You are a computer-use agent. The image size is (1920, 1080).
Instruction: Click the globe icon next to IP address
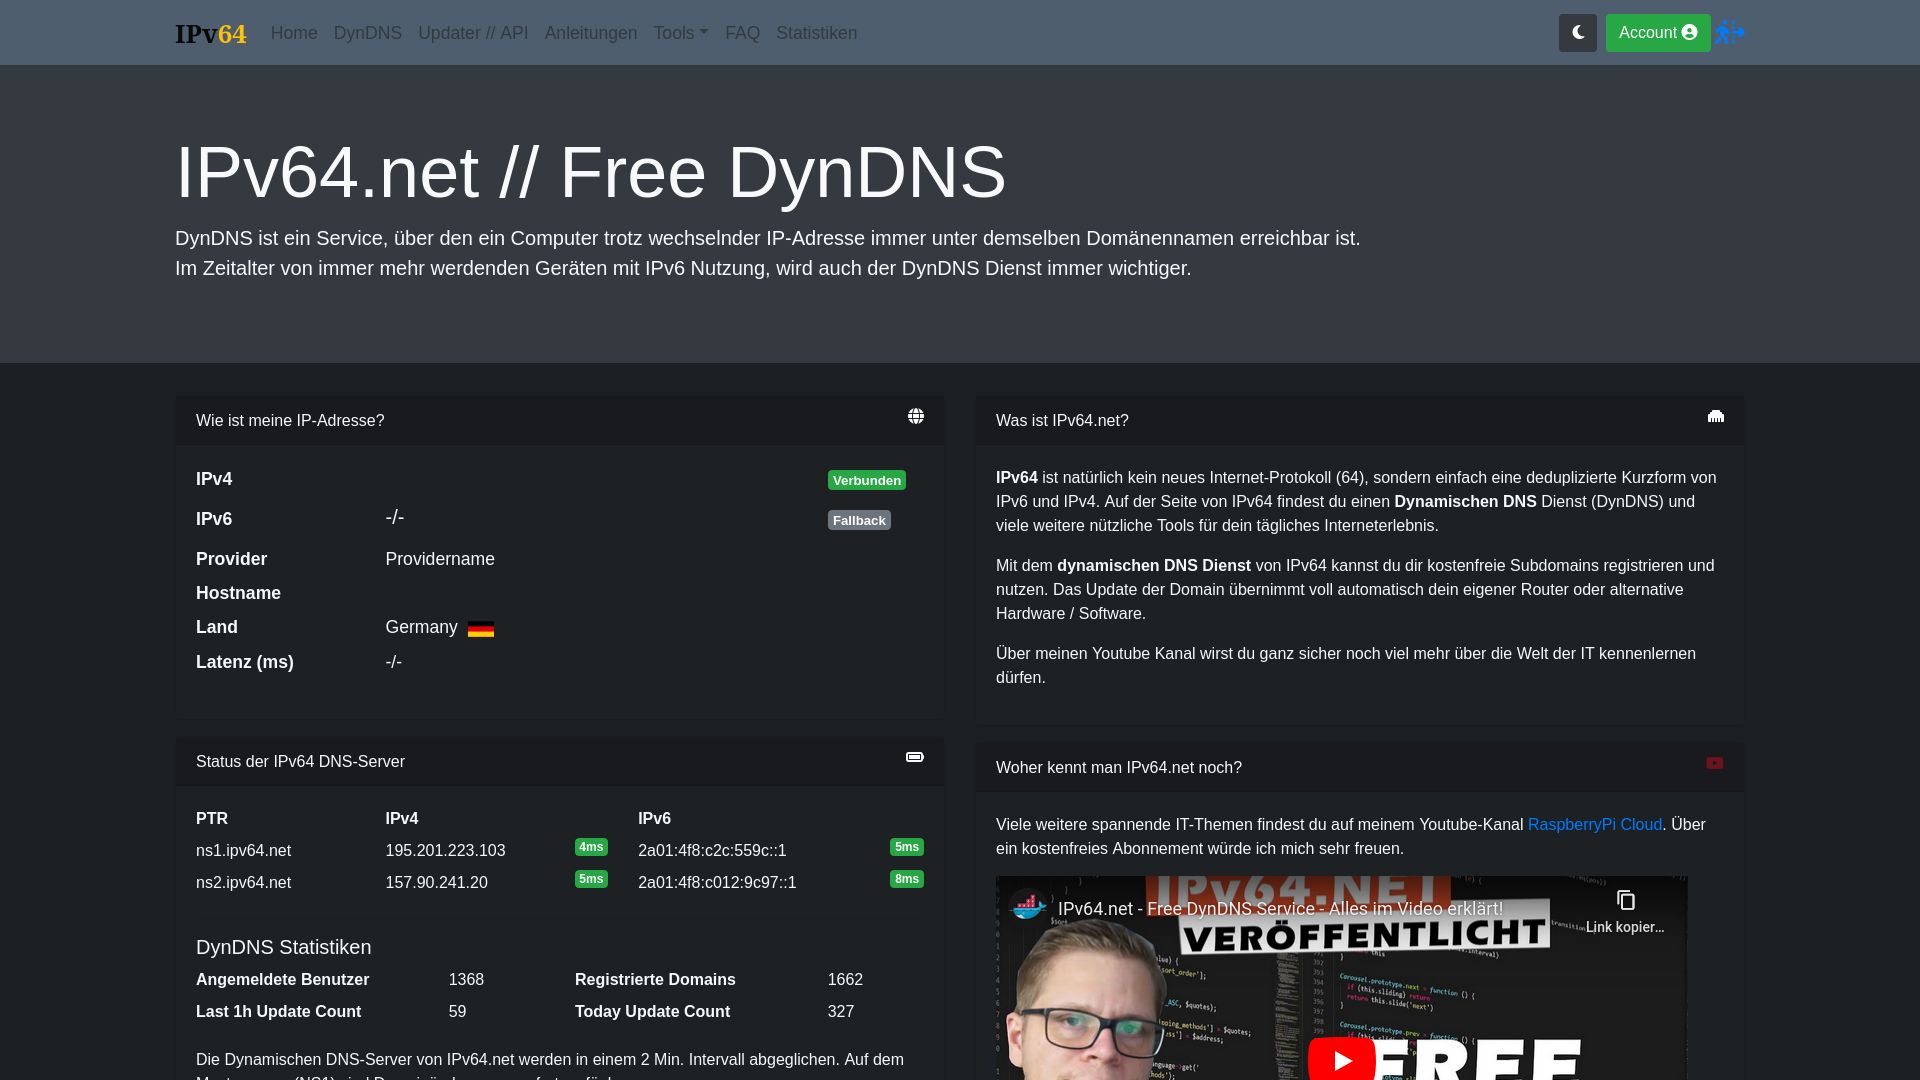pyautogui.click(x=915, y=417)
